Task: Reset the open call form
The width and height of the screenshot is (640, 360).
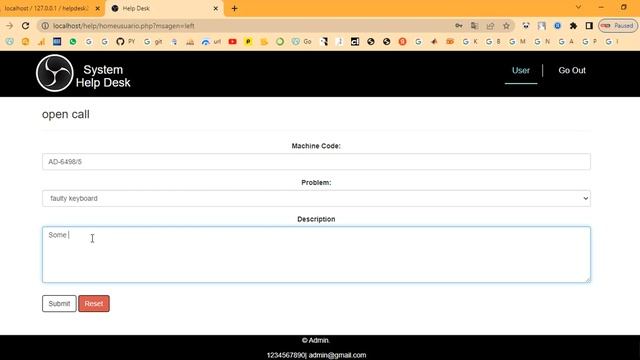Action: coord(94,303)
